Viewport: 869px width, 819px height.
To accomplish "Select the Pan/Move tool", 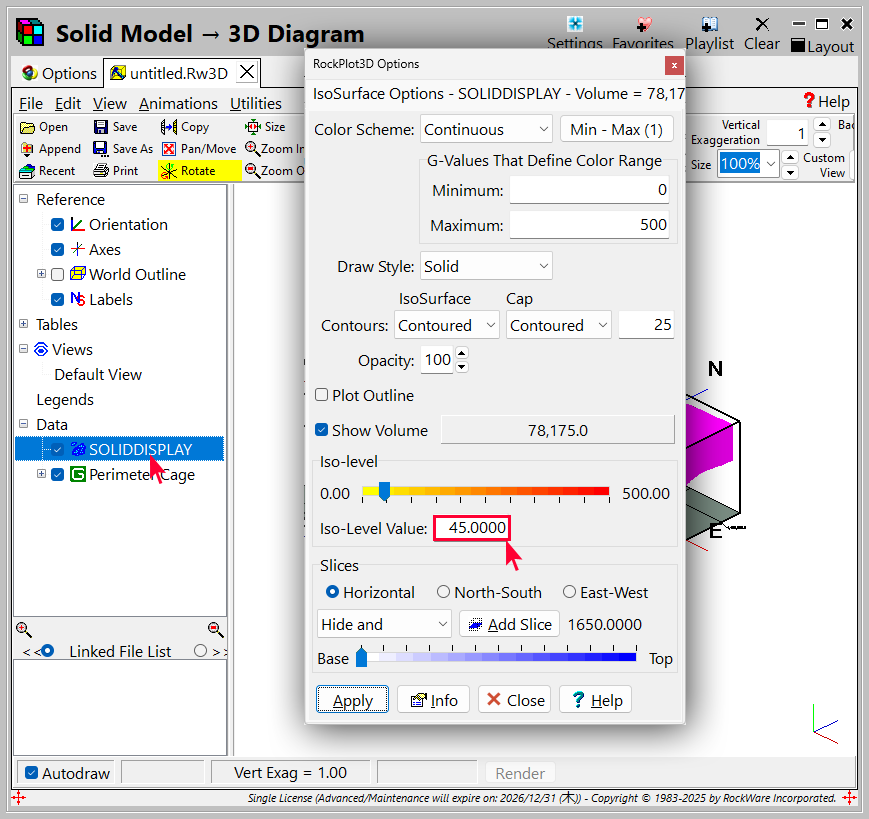I will (170, 149).
